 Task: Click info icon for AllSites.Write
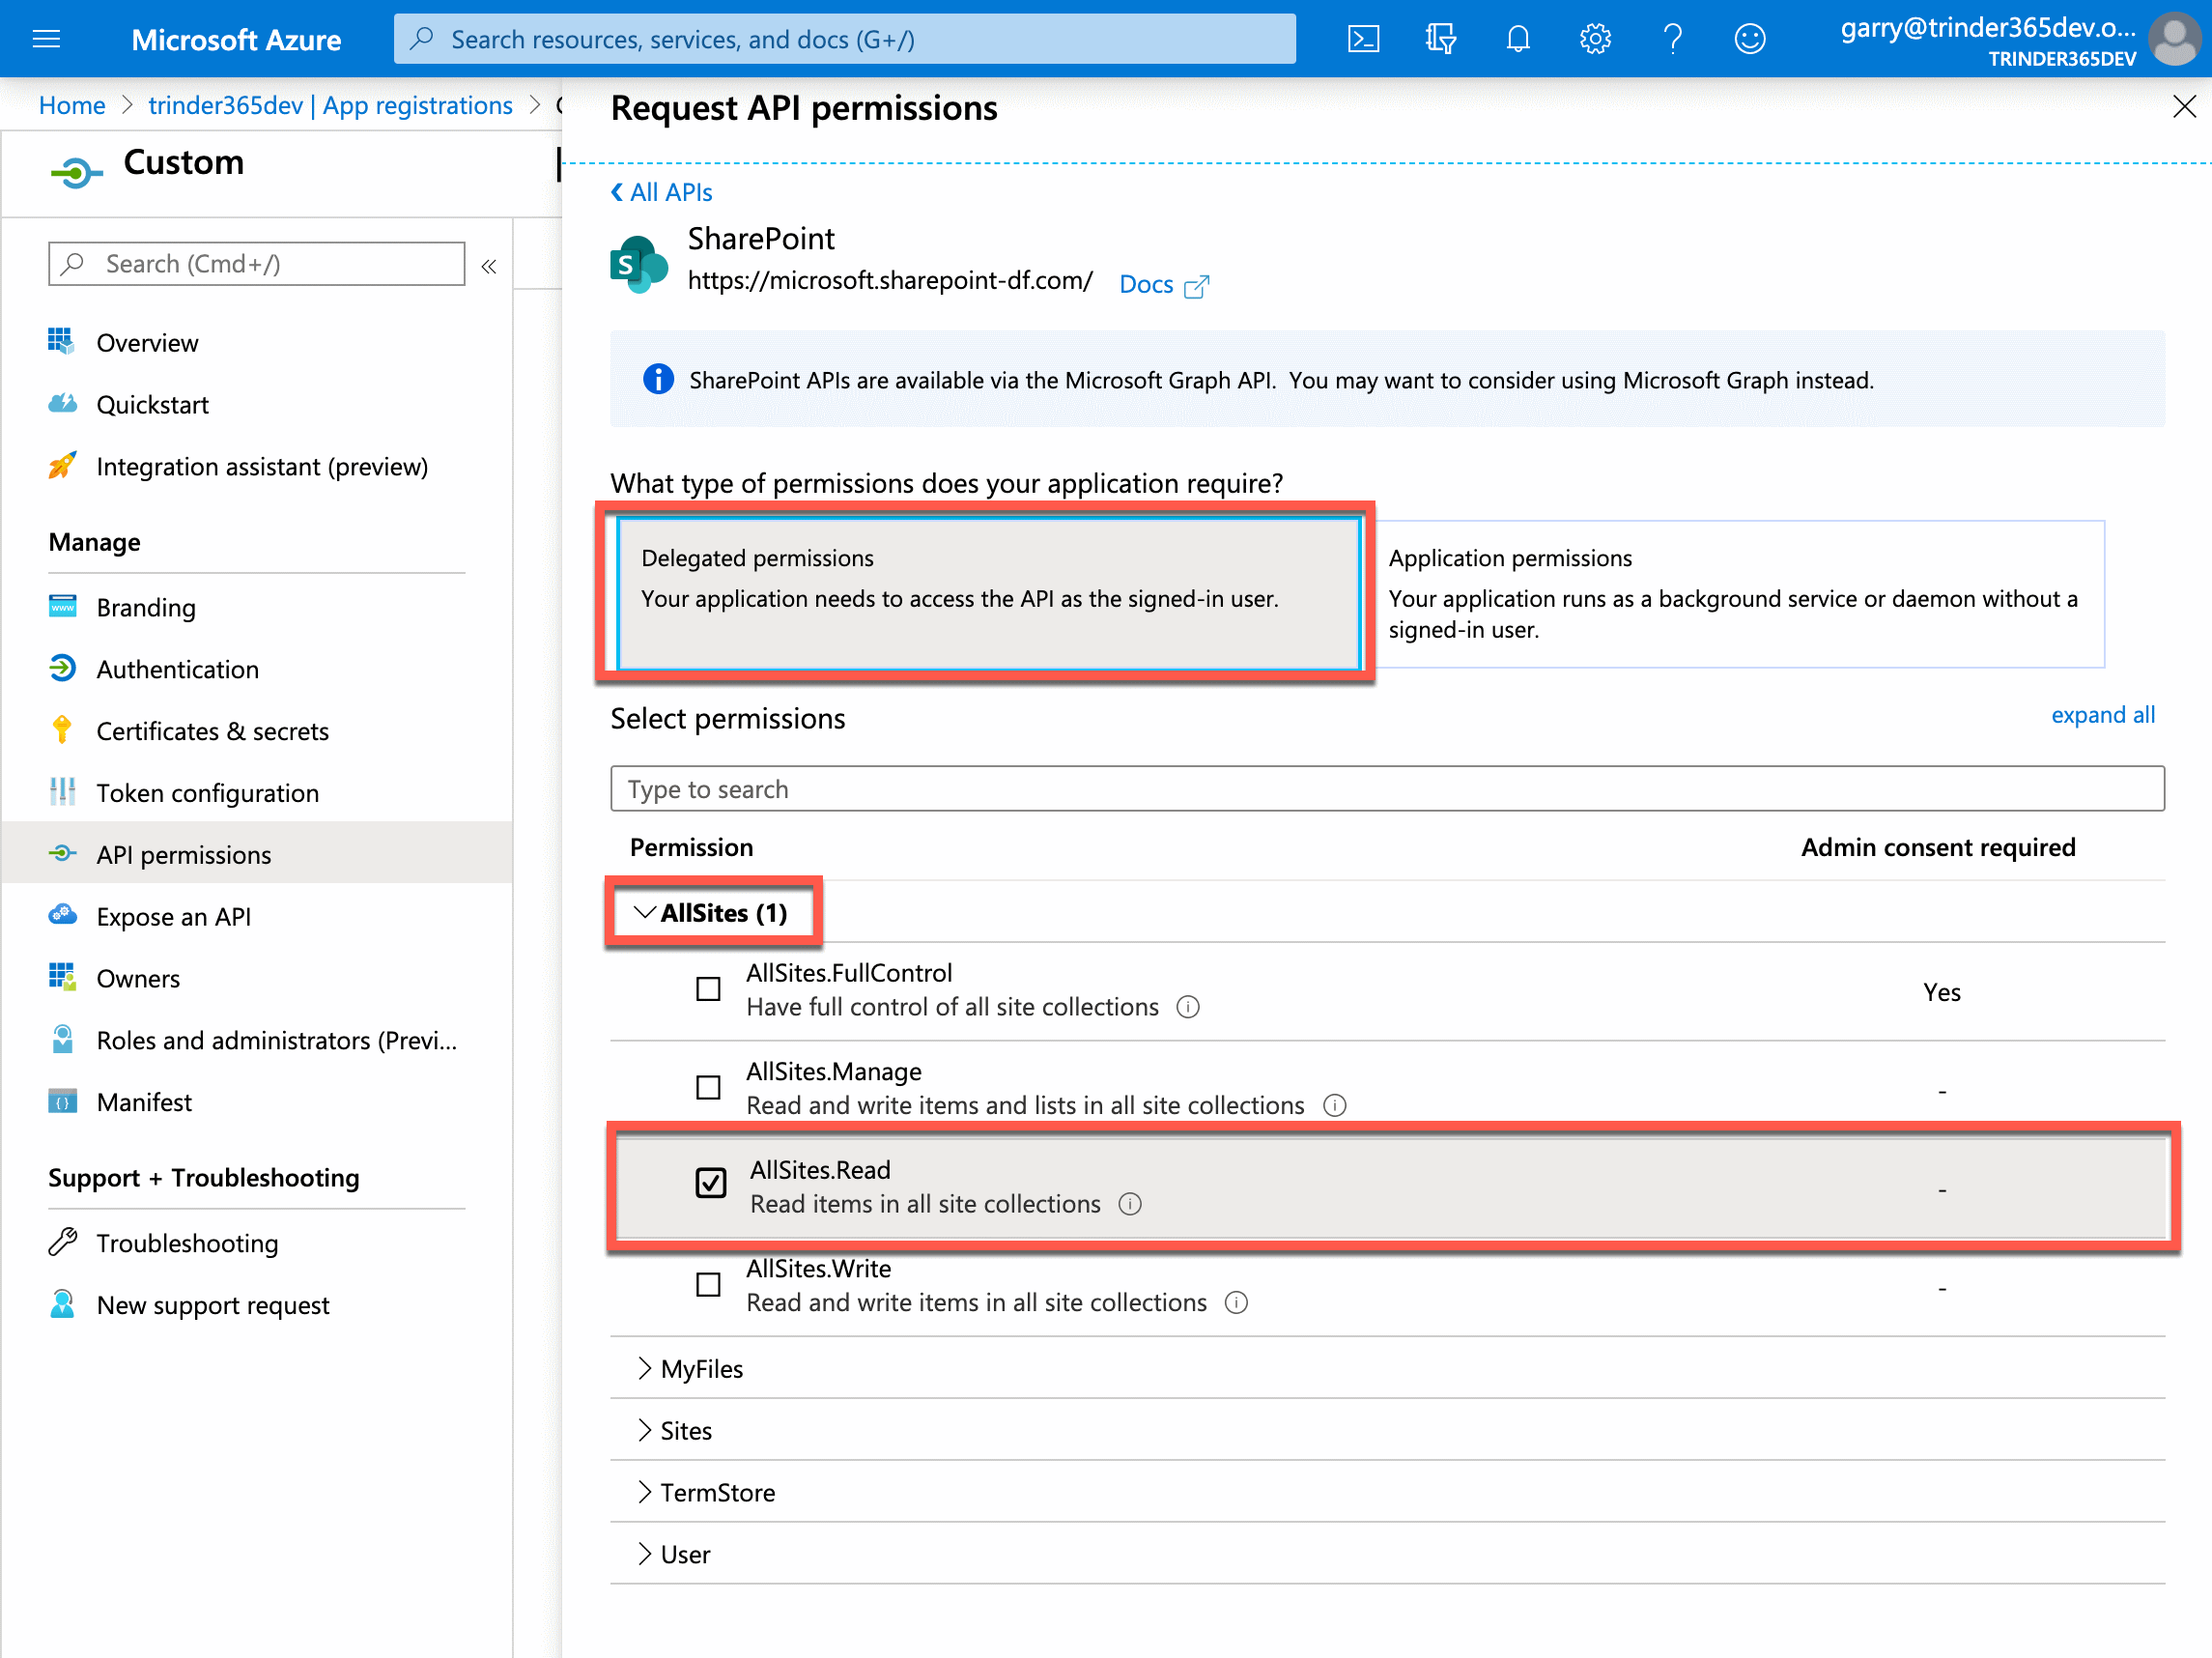pyautogui.click(x=1237, y=1302)
